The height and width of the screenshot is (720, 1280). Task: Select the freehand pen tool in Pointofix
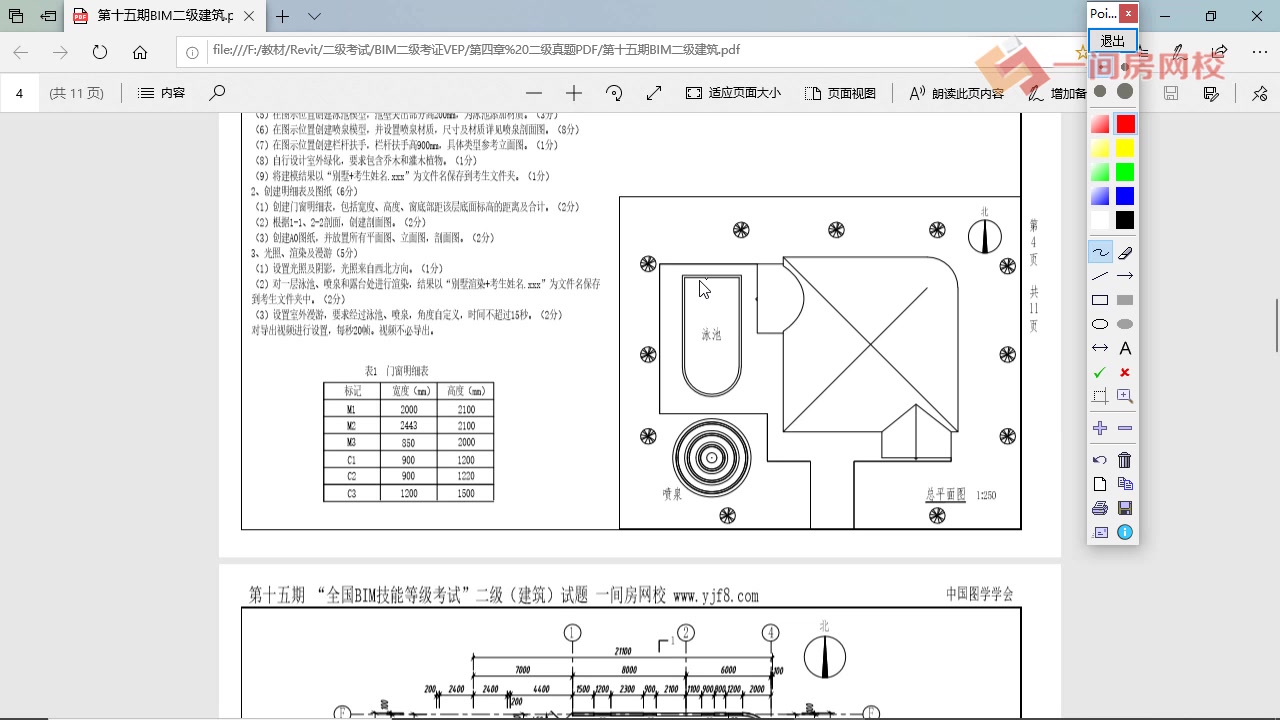pos(1099,251)
